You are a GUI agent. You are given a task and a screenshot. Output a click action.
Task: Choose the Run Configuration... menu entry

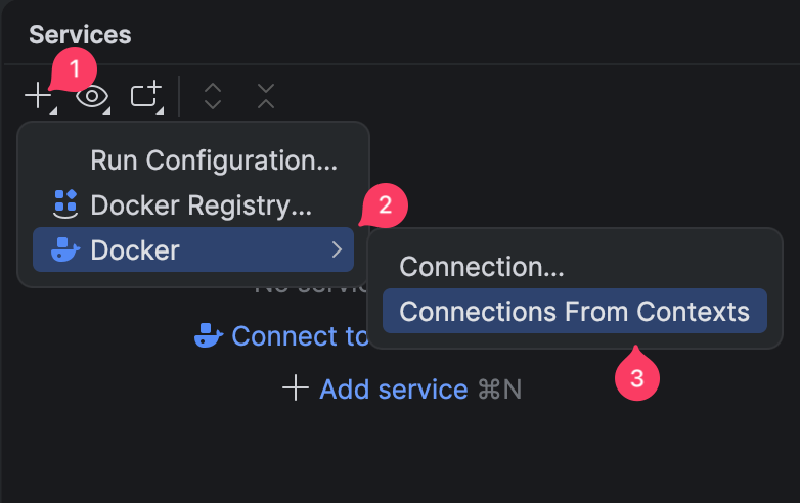click(x=214, y=160)
